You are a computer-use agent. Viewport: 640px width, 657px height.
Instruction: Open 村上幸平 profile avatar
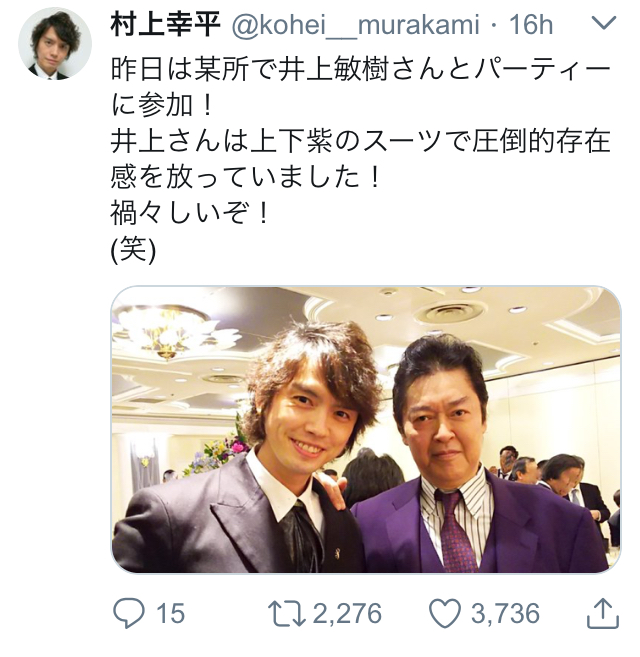[55, 44]
